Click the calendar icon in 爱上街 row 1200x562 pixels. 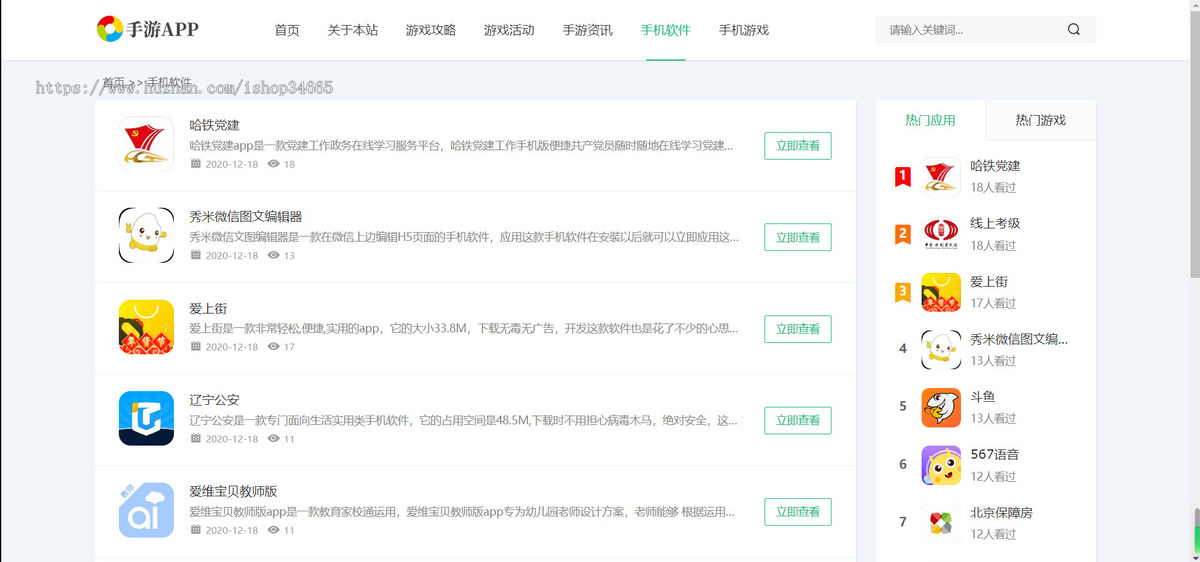195,346
